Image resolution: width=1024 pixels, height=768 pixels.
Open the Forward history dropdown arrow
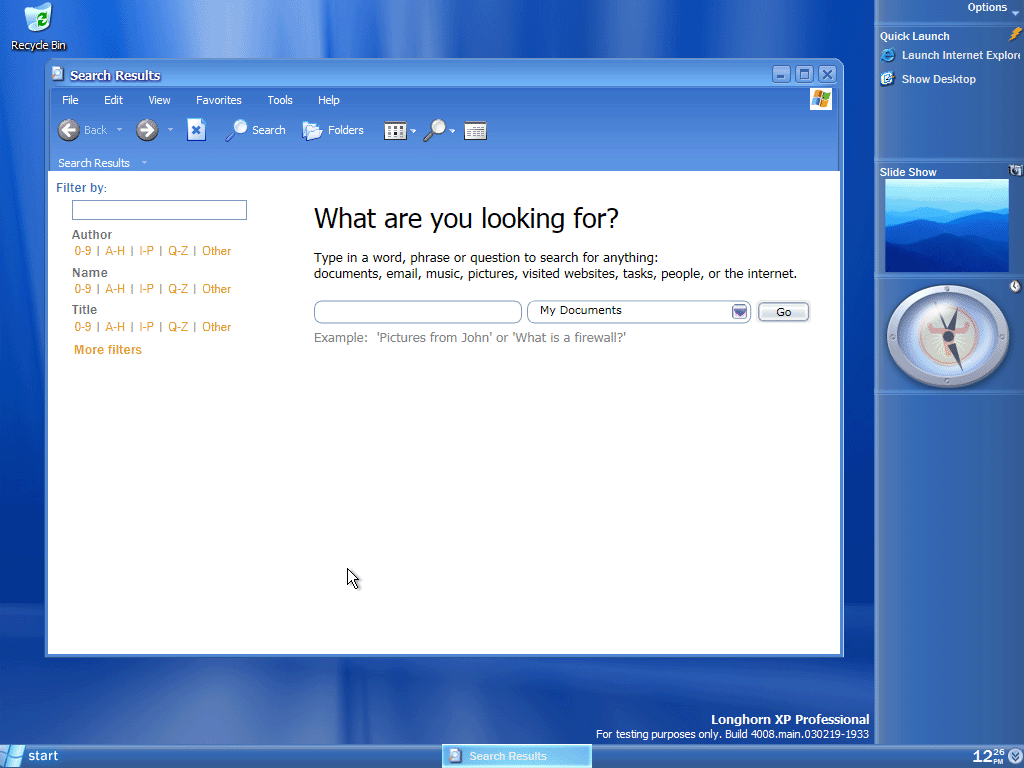point(170,130)
